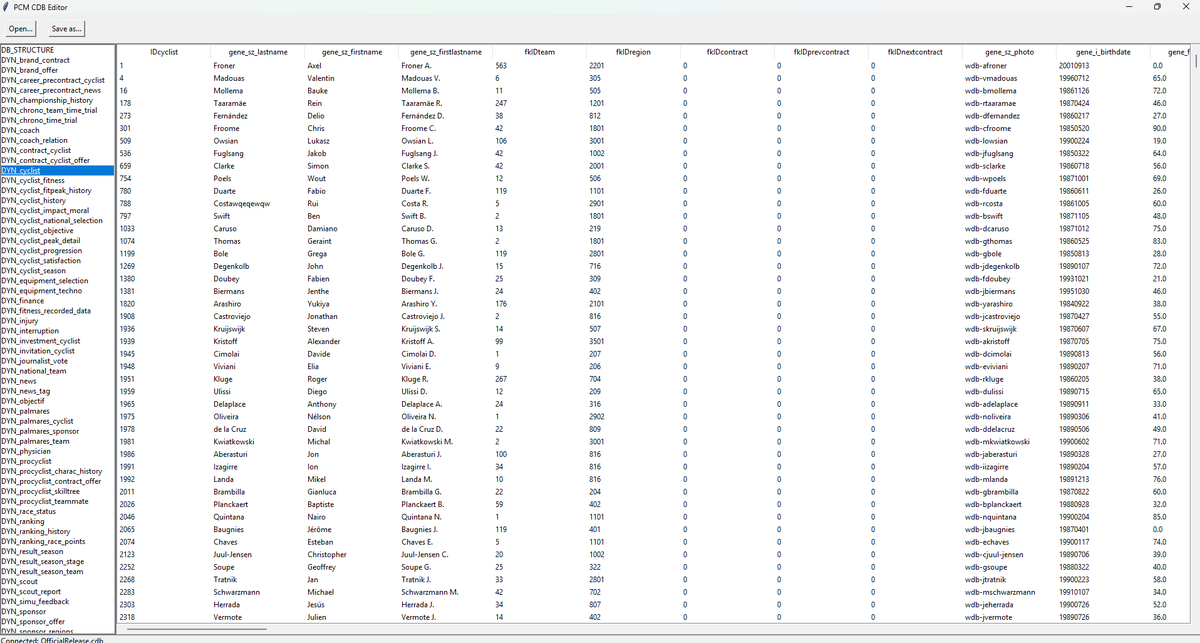Open DYN_news table
The width and height of the screenshot is (1200, 643).
tap(19, 380)
